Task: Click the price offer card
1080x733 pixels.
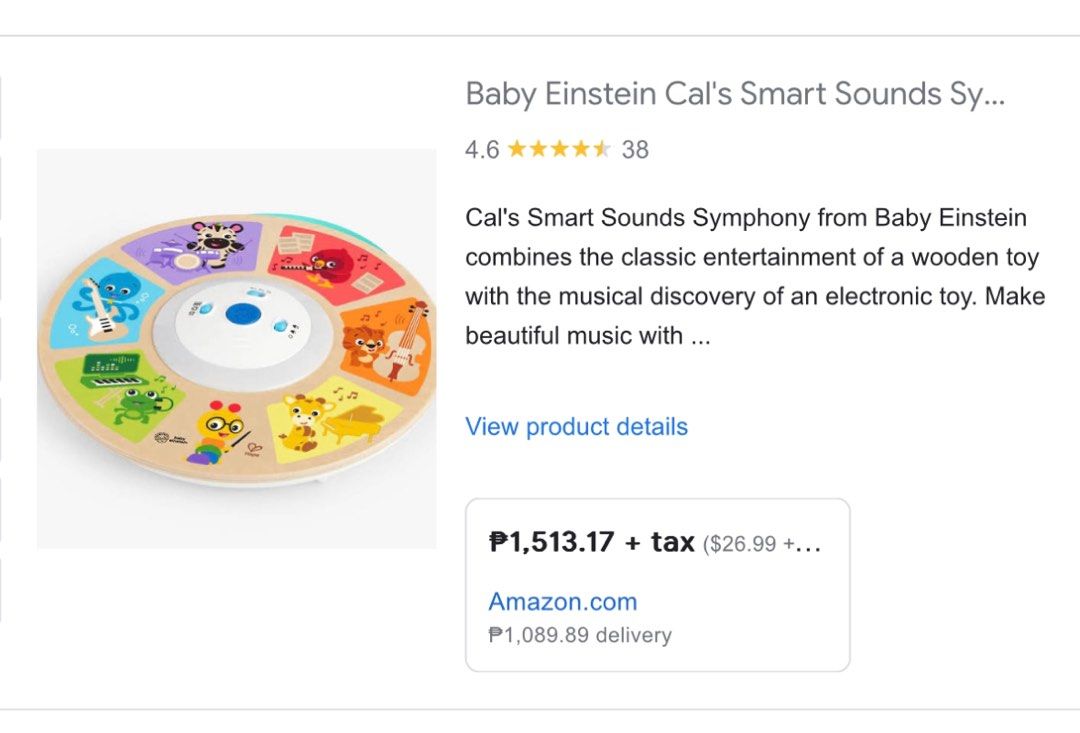Action: [x=658, y=582]
